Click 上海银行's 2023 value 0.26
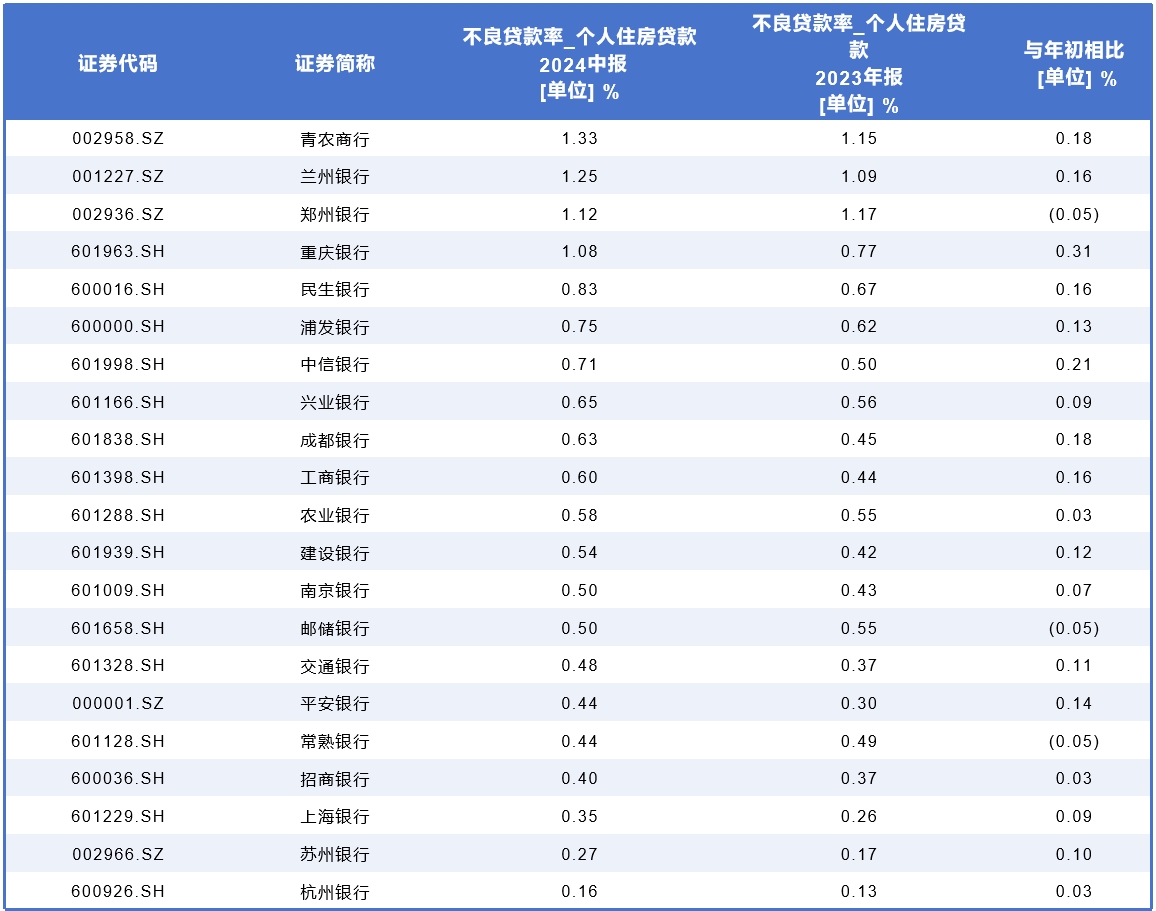Screen dimensions: 1156x911 pyautogui.click(x=859, y=817)
